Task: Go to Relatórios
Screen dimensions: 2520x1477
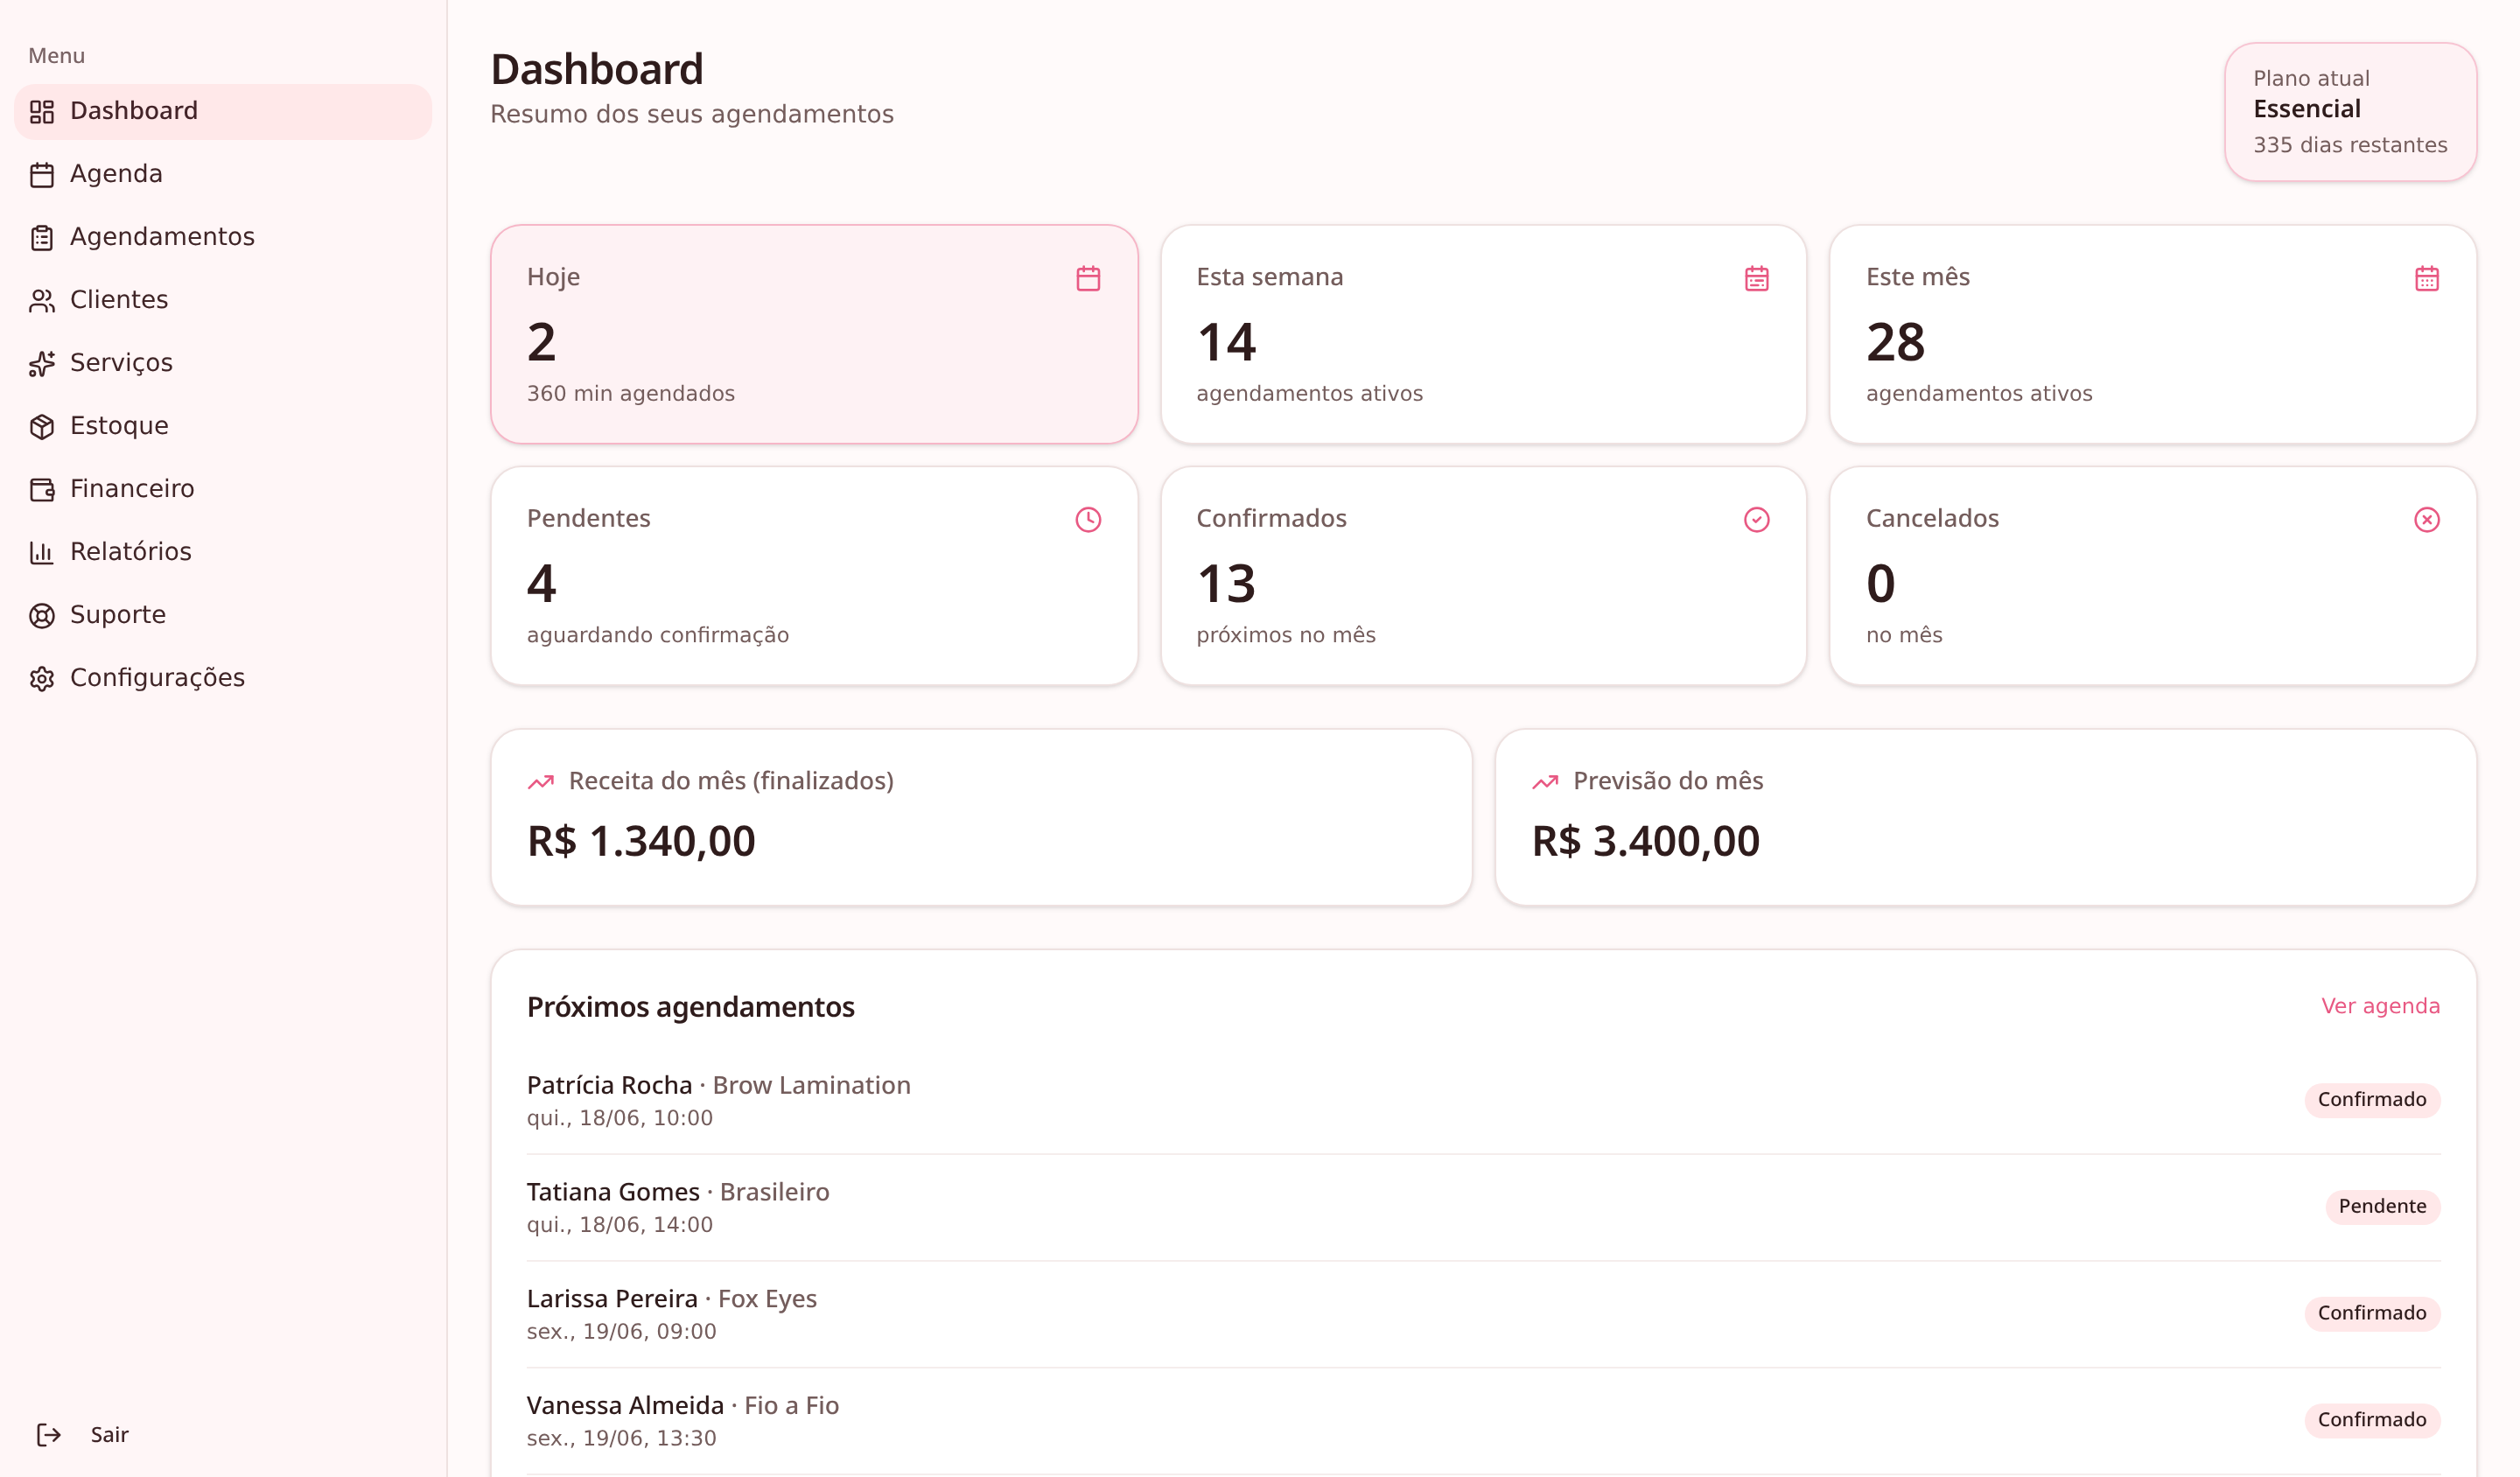Action: click(x=223, y=552)
